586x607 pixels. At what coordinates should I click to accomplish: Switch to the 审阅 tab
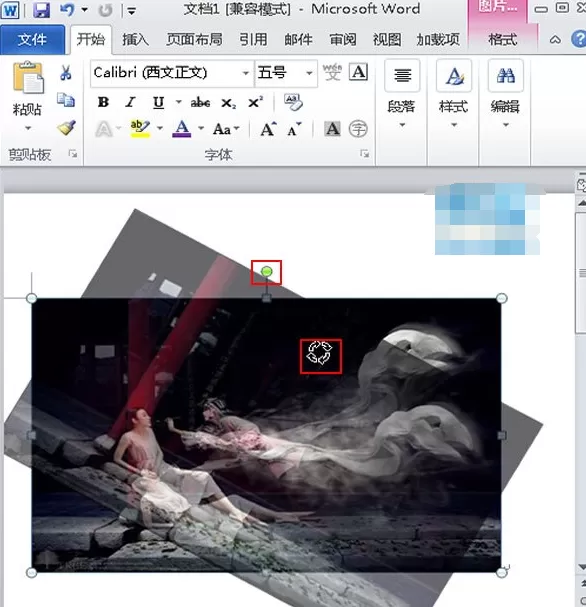pyautogui.click(x=343, y=39)
